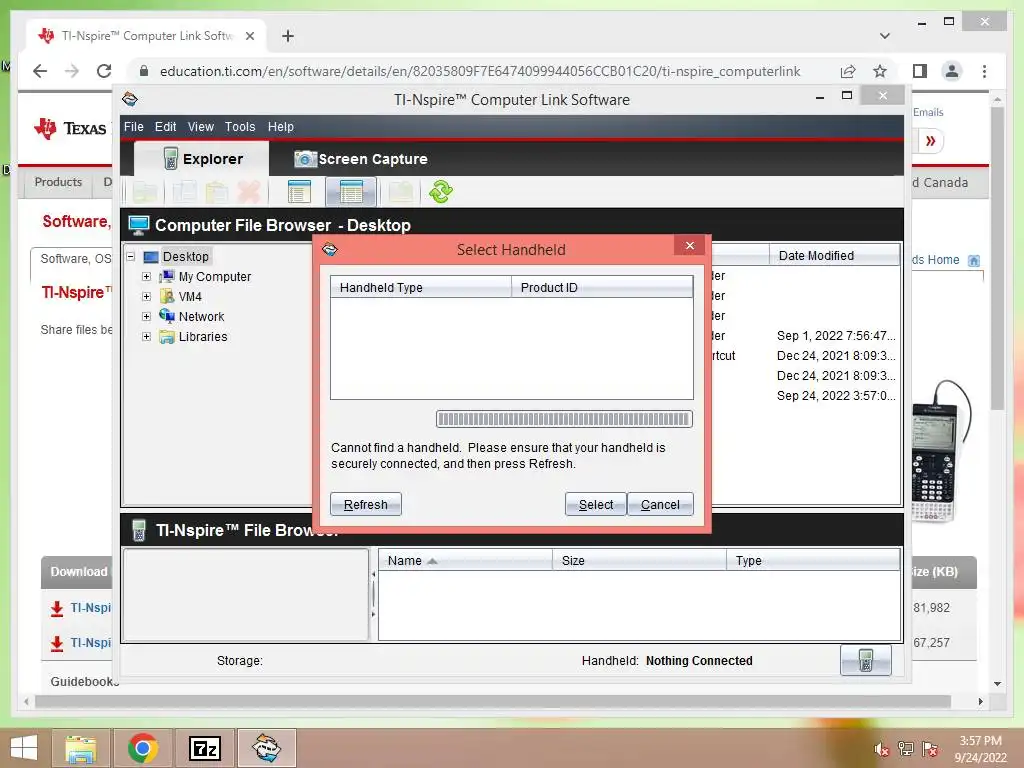Sort the handheld files by Size column

click(x=639, y=560)
